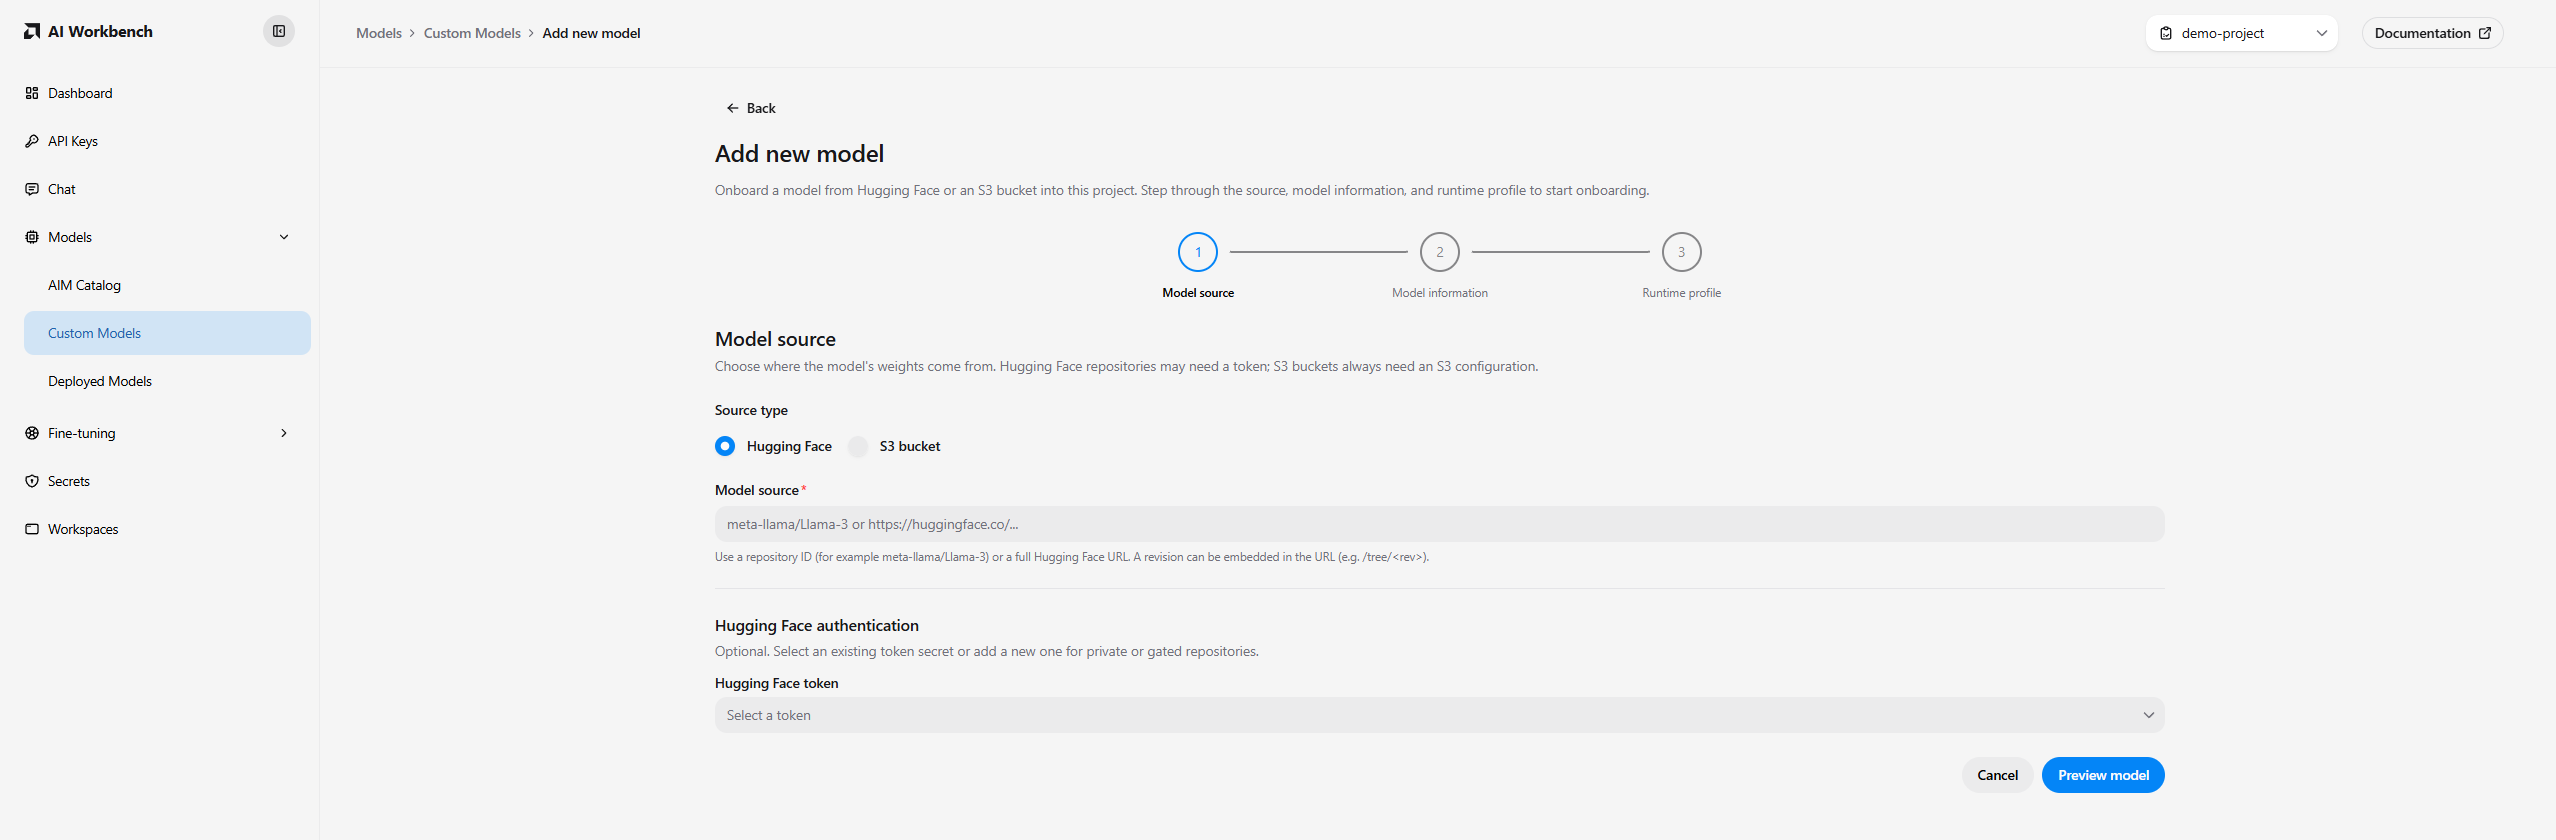
Task: Expand the Fine-tuning sidebar section
Action: point(284,433)
